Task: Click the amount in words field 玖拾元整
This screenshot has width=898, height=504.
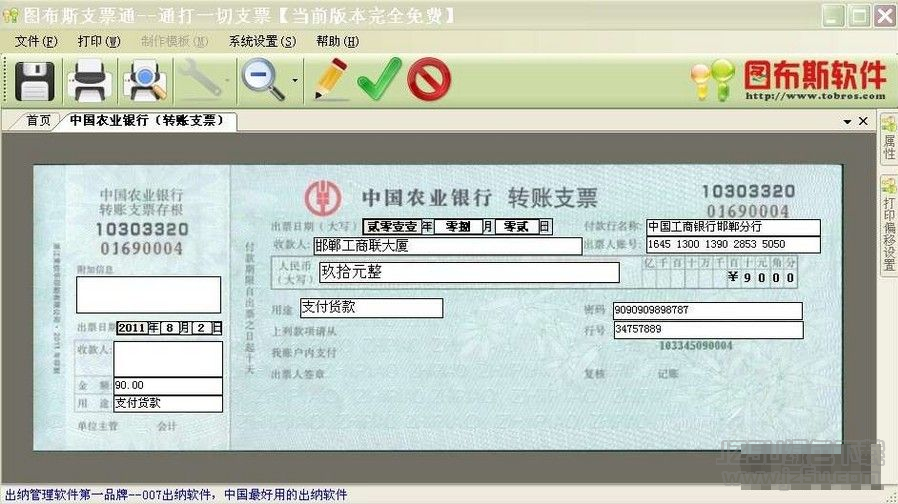Action: 469,272
